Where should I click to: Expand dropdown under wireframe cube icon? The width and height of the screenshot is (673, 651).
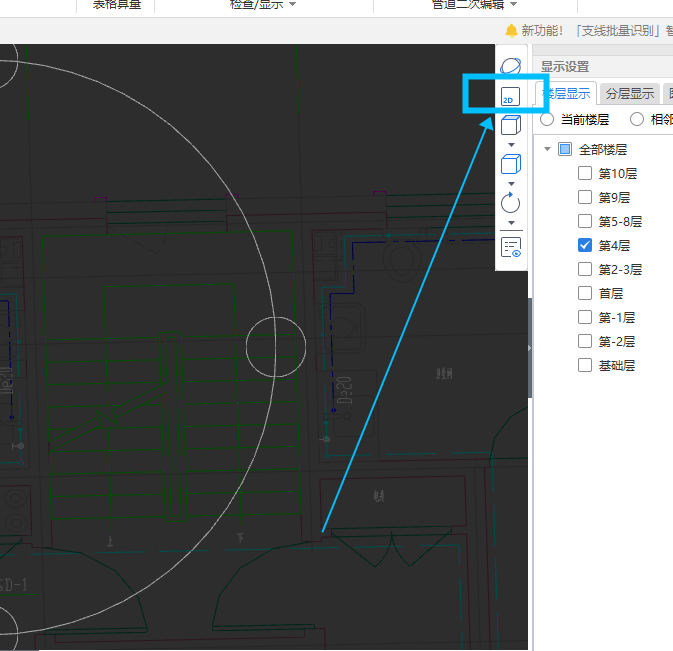pyautogui.click(x=511, y=145)
